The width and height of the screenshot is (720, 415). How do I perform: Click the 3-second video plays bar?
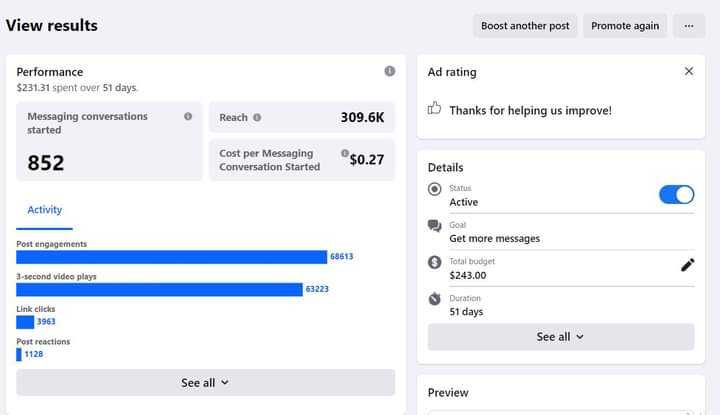(x=159, y=289)
